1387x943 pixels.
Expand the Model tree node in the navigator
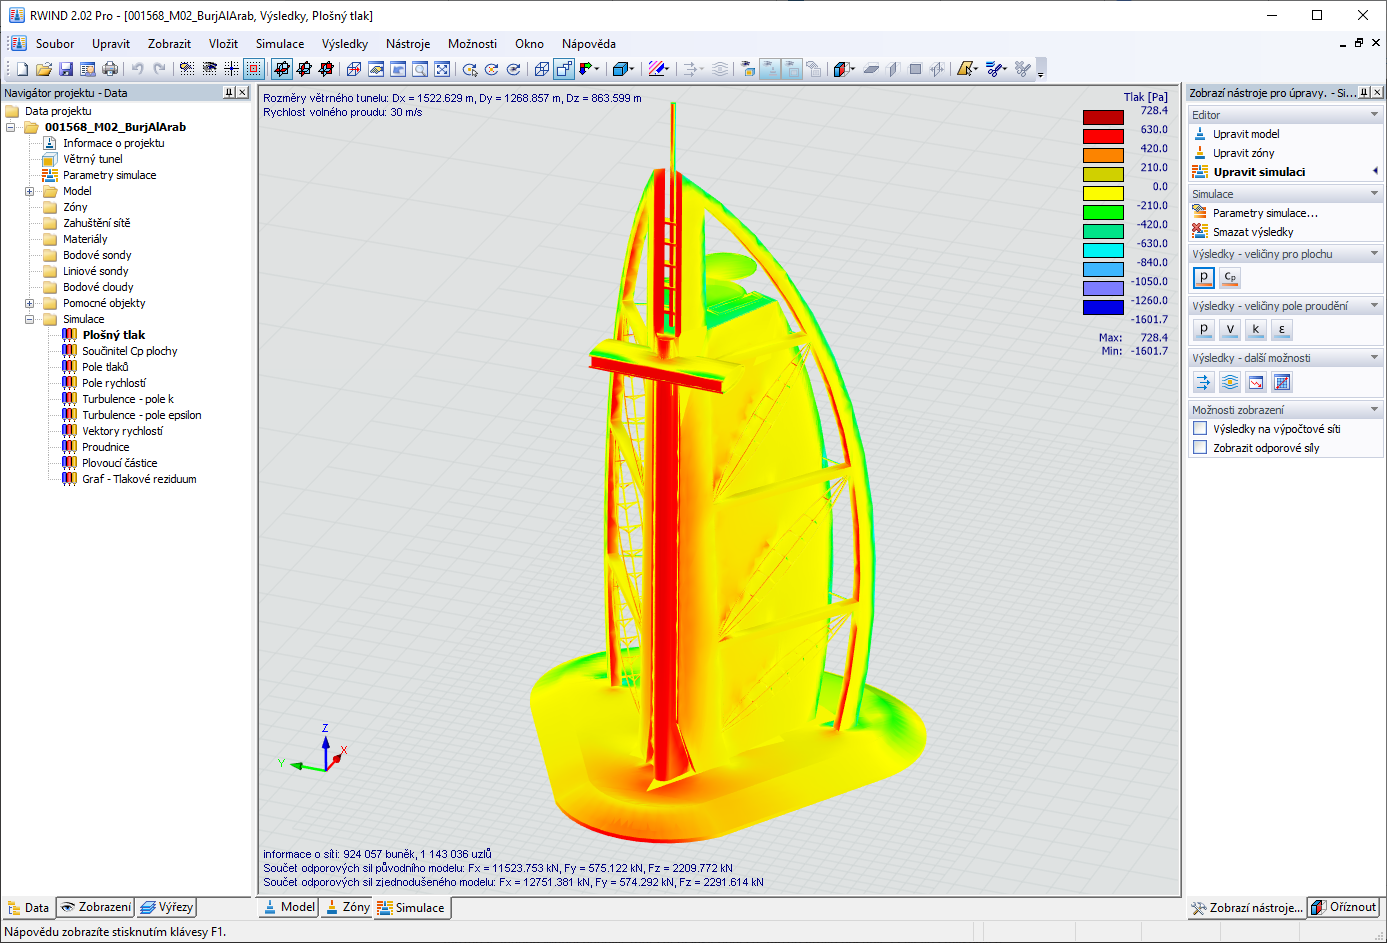click(x=29, y=190)
